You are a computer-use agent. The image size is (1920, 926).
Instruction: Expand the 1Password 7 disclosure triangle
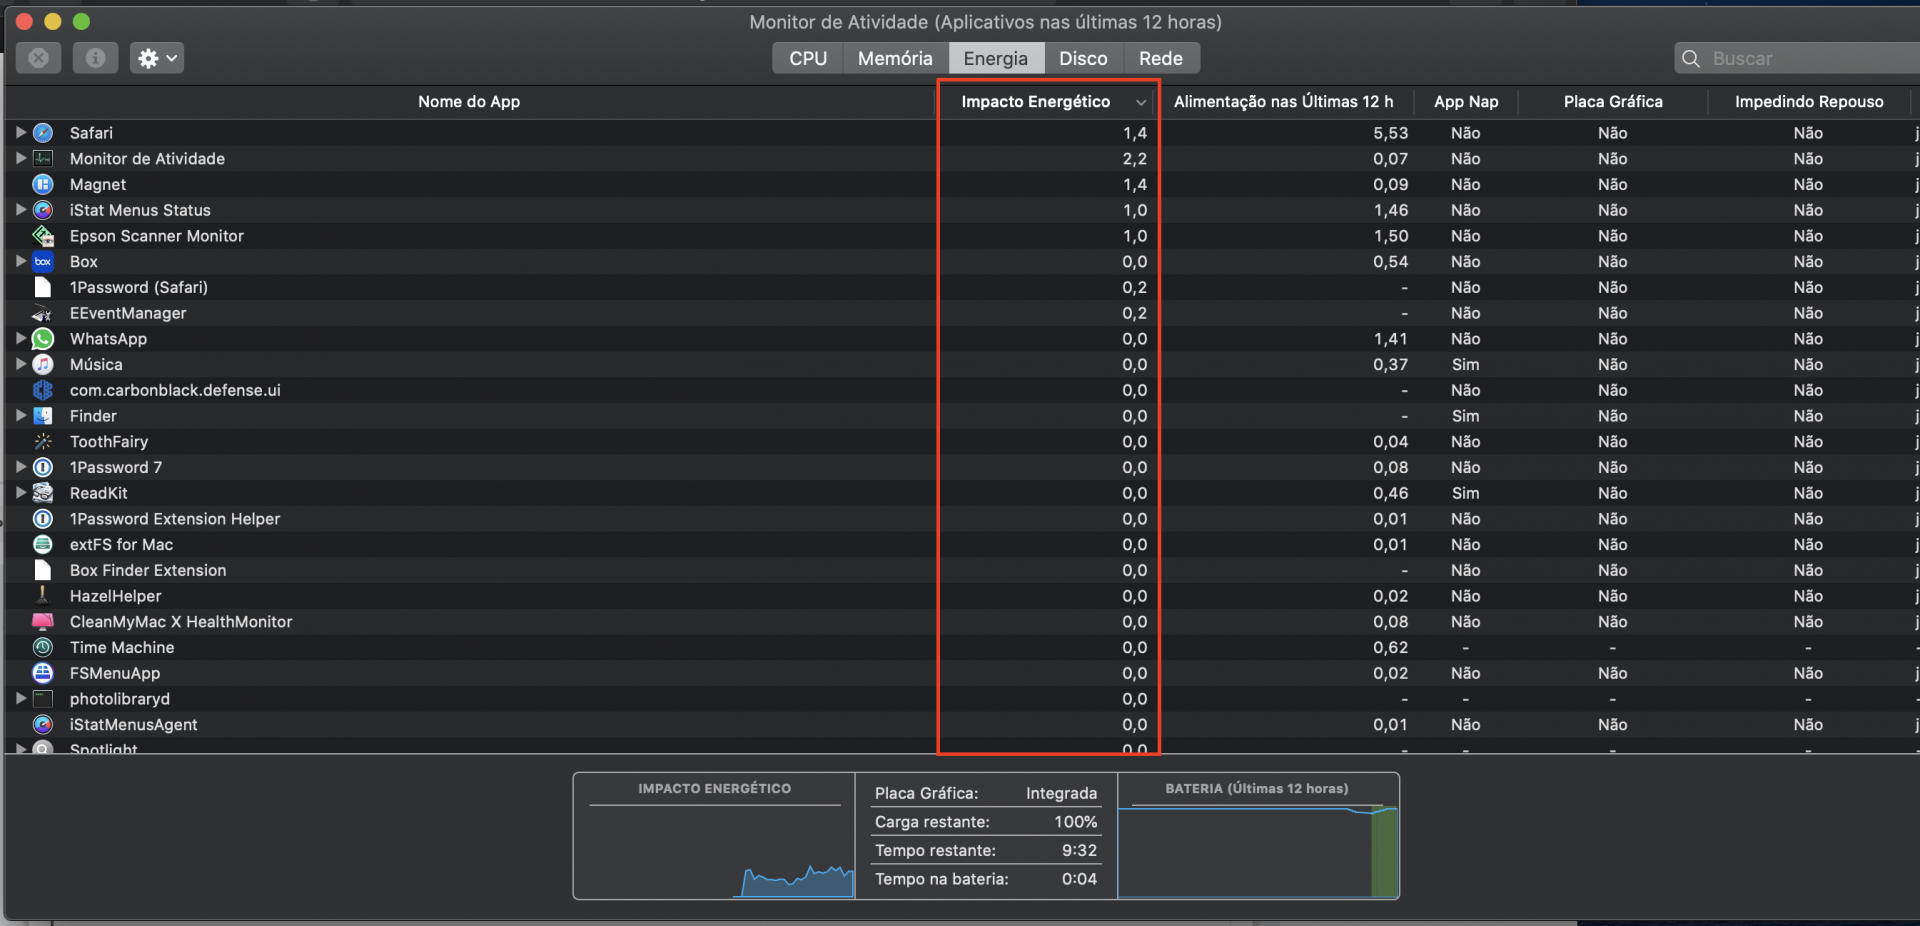point(20,467)
